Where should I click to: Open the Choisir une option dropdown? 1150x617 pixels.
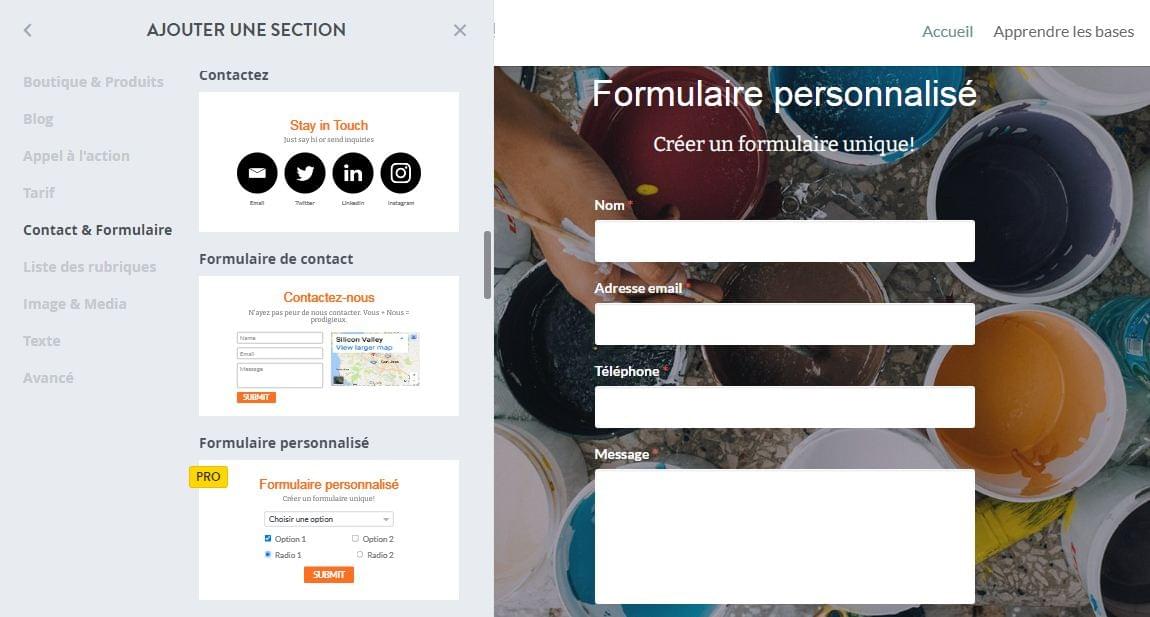[329, 519]
